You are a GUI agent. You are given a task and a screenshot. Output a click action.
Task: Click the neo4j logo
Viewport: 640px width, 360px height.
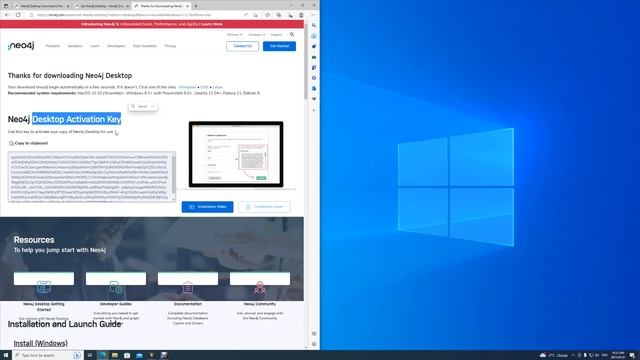coord(21,46)
